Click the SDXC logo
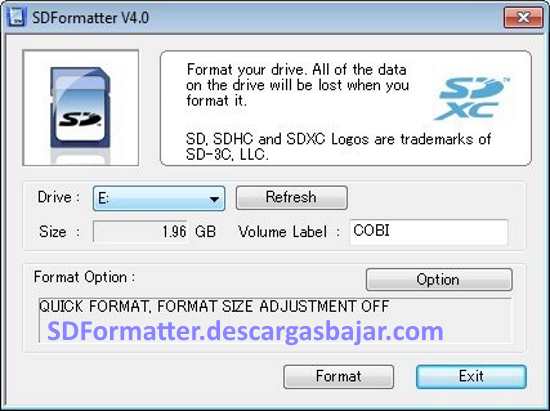550x411 pixels. 471,99
